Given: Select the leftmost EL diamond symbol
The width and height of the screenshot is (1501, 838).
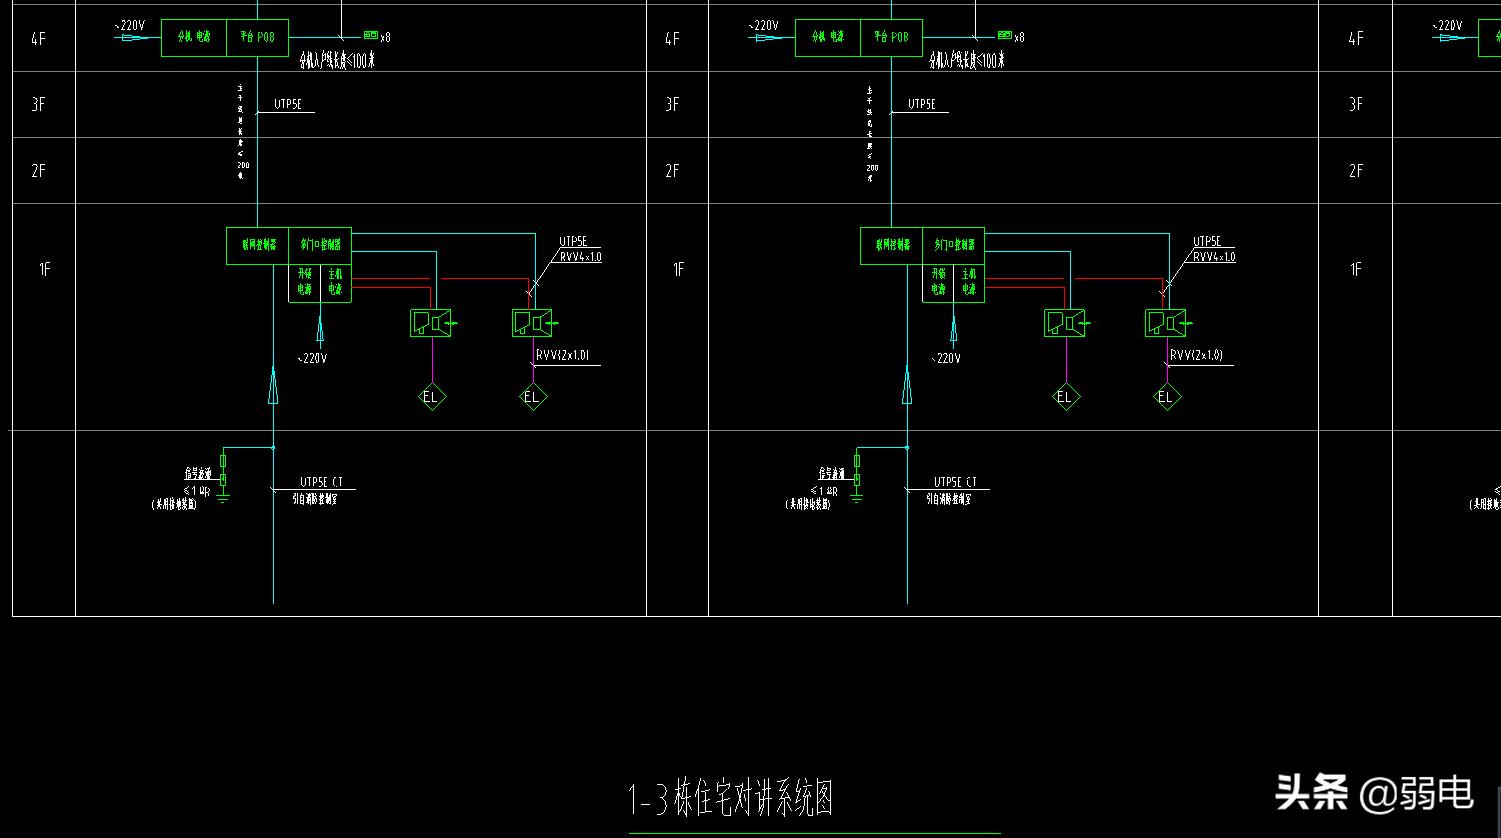Looking at the screenshot, I should [431, 397].
